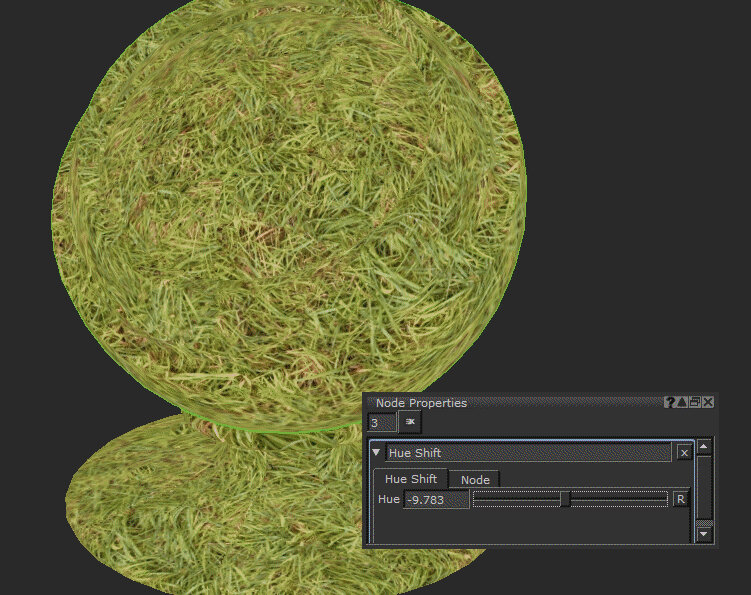Click the scrollbar up arrow

[x=704, y=447]
